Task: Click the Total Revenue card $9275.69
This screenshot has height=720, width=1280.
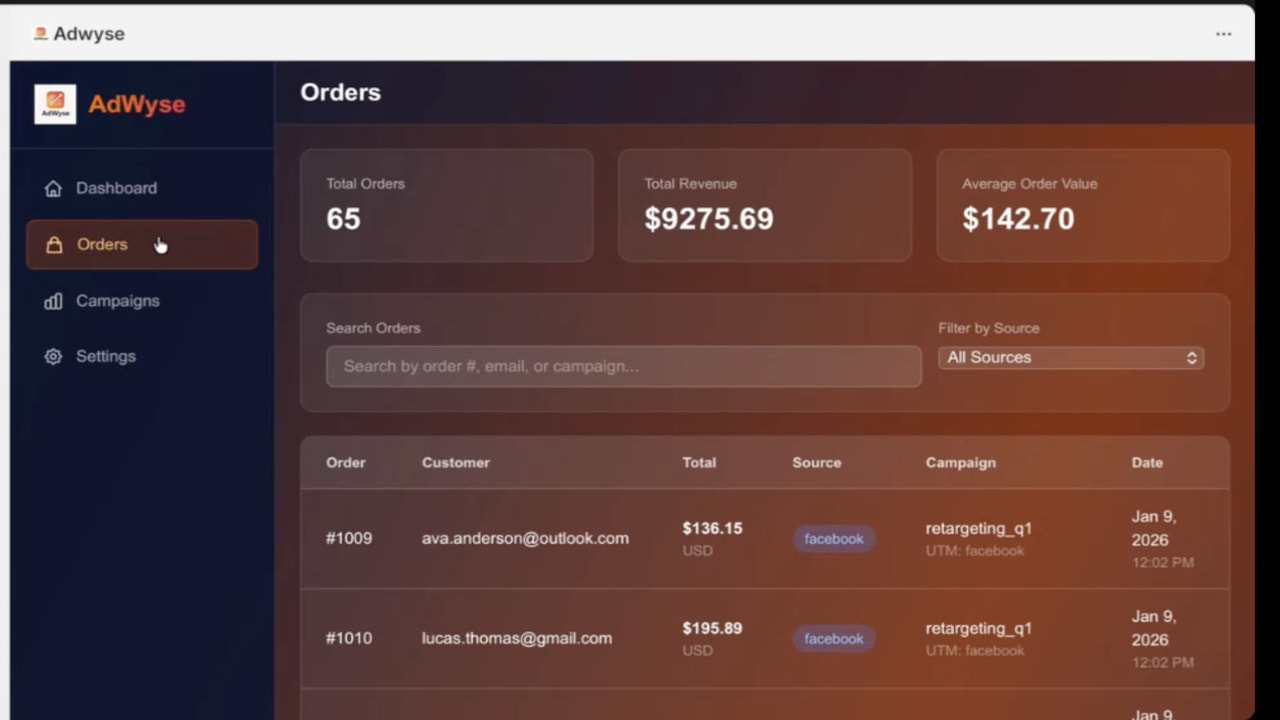Action: coord(765,206)
